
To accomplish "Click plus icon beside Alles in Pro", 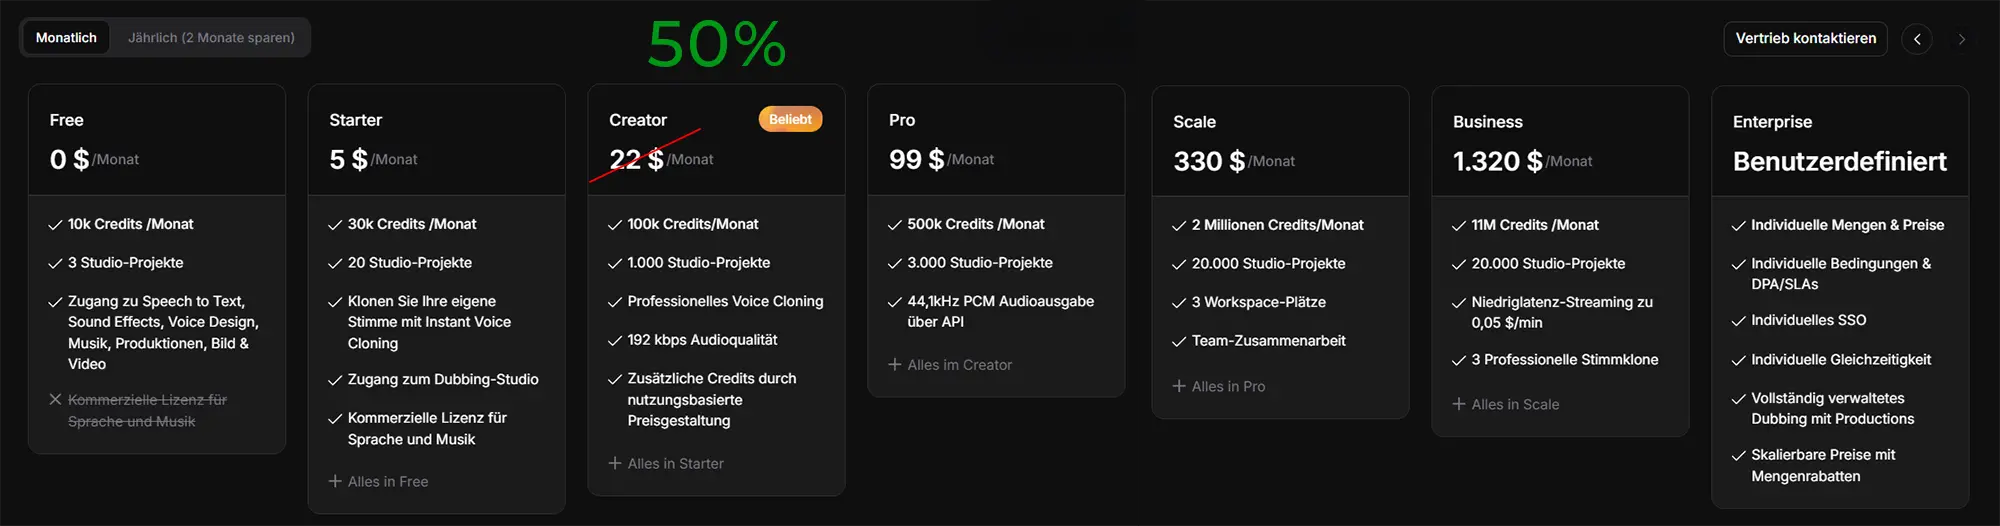I will pos(1179,386).
